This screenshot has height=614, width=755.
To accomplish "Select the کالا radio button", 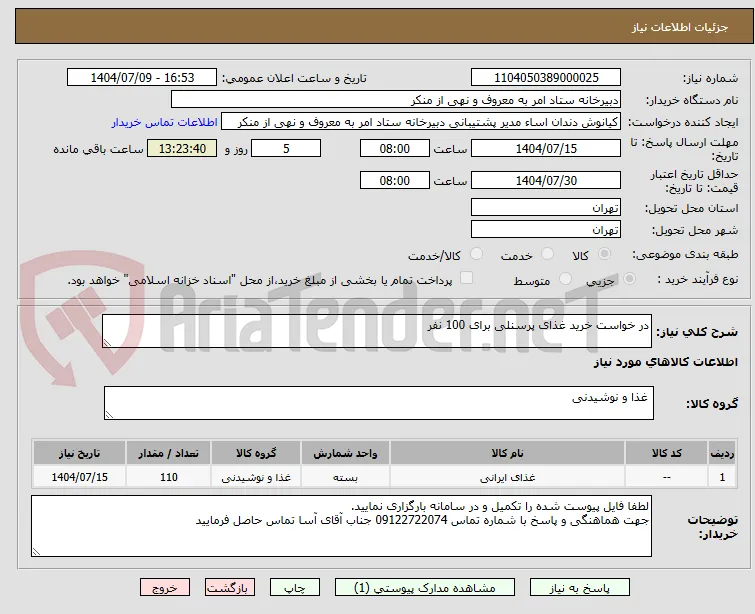I will click(604, 254).
